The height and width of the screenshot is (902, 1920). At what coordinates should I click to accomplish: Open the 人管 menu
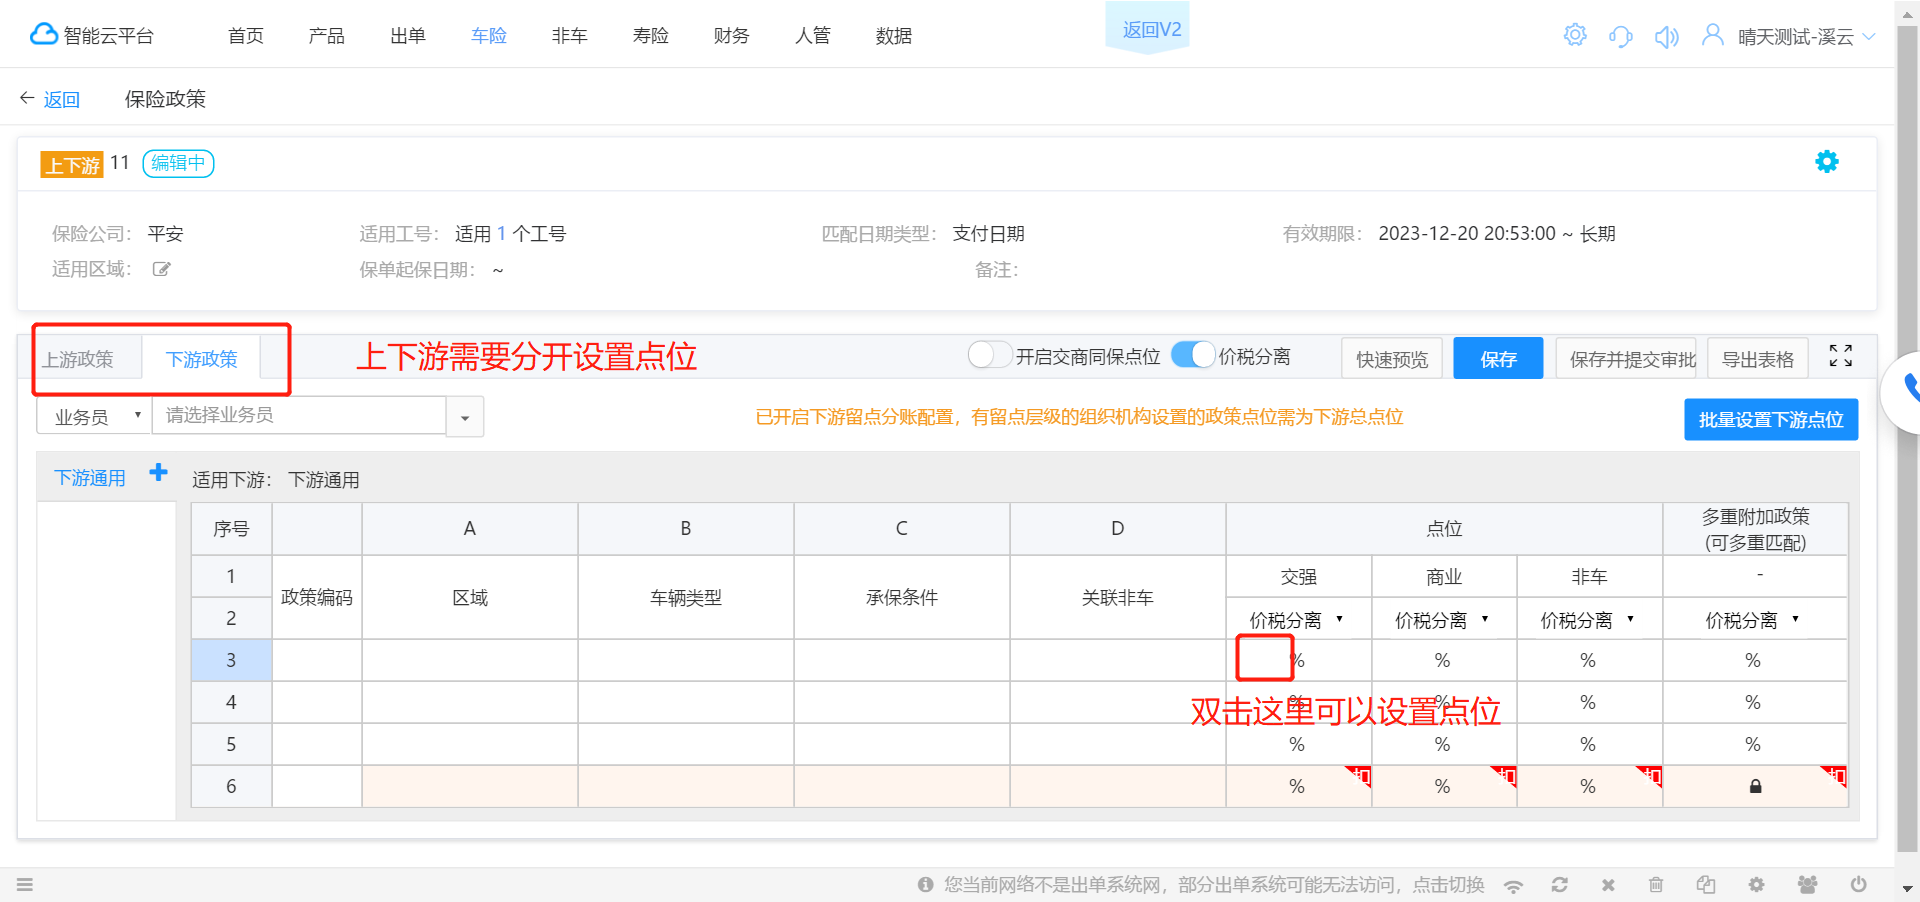[813, 36]
